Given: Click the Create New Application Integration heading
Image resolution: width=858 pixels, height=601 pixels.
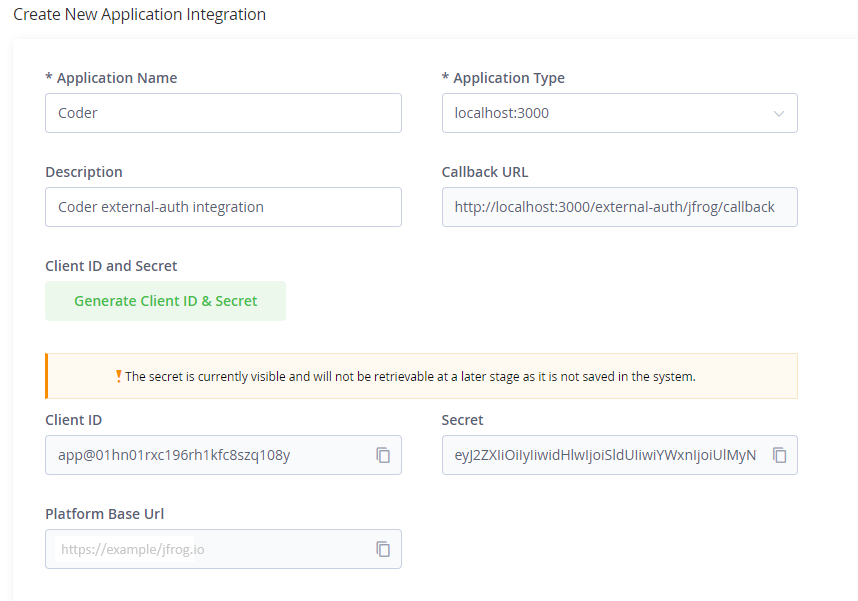Looking at the screenshot, I should [x=140, y=14].
